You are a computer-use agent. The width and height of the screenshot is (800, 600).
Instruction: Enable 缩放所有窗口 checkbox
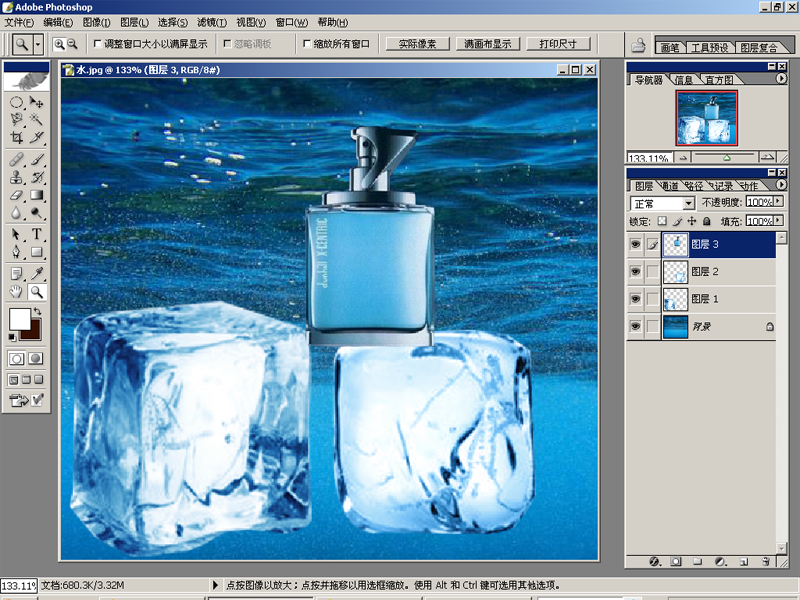coord(307,44)
